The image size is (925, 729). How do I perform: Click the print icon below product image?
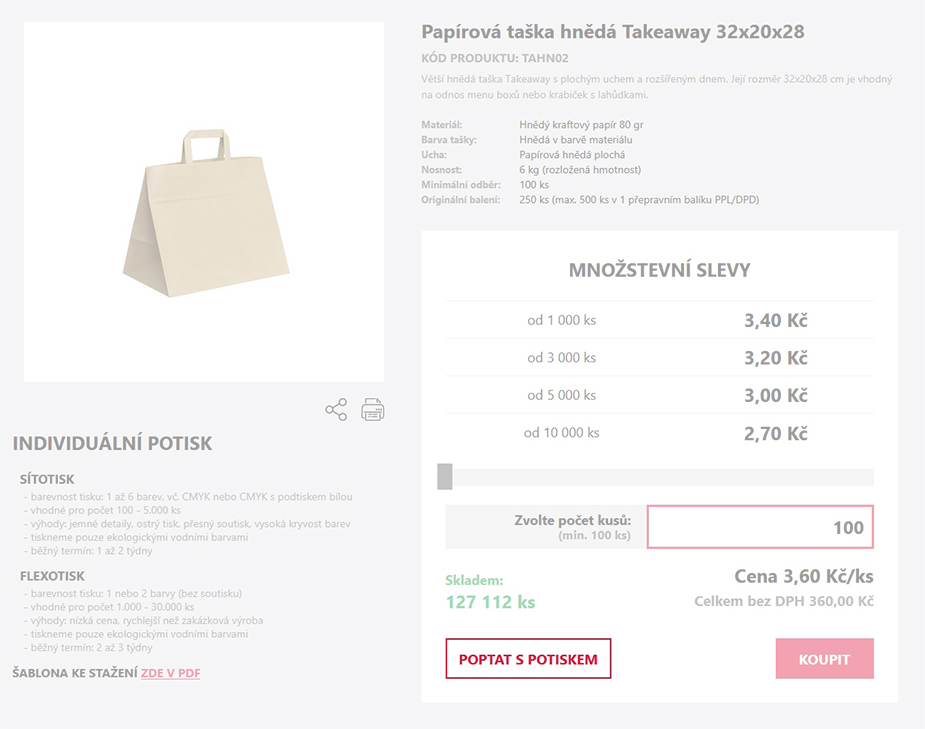click(x=373, y=410)
